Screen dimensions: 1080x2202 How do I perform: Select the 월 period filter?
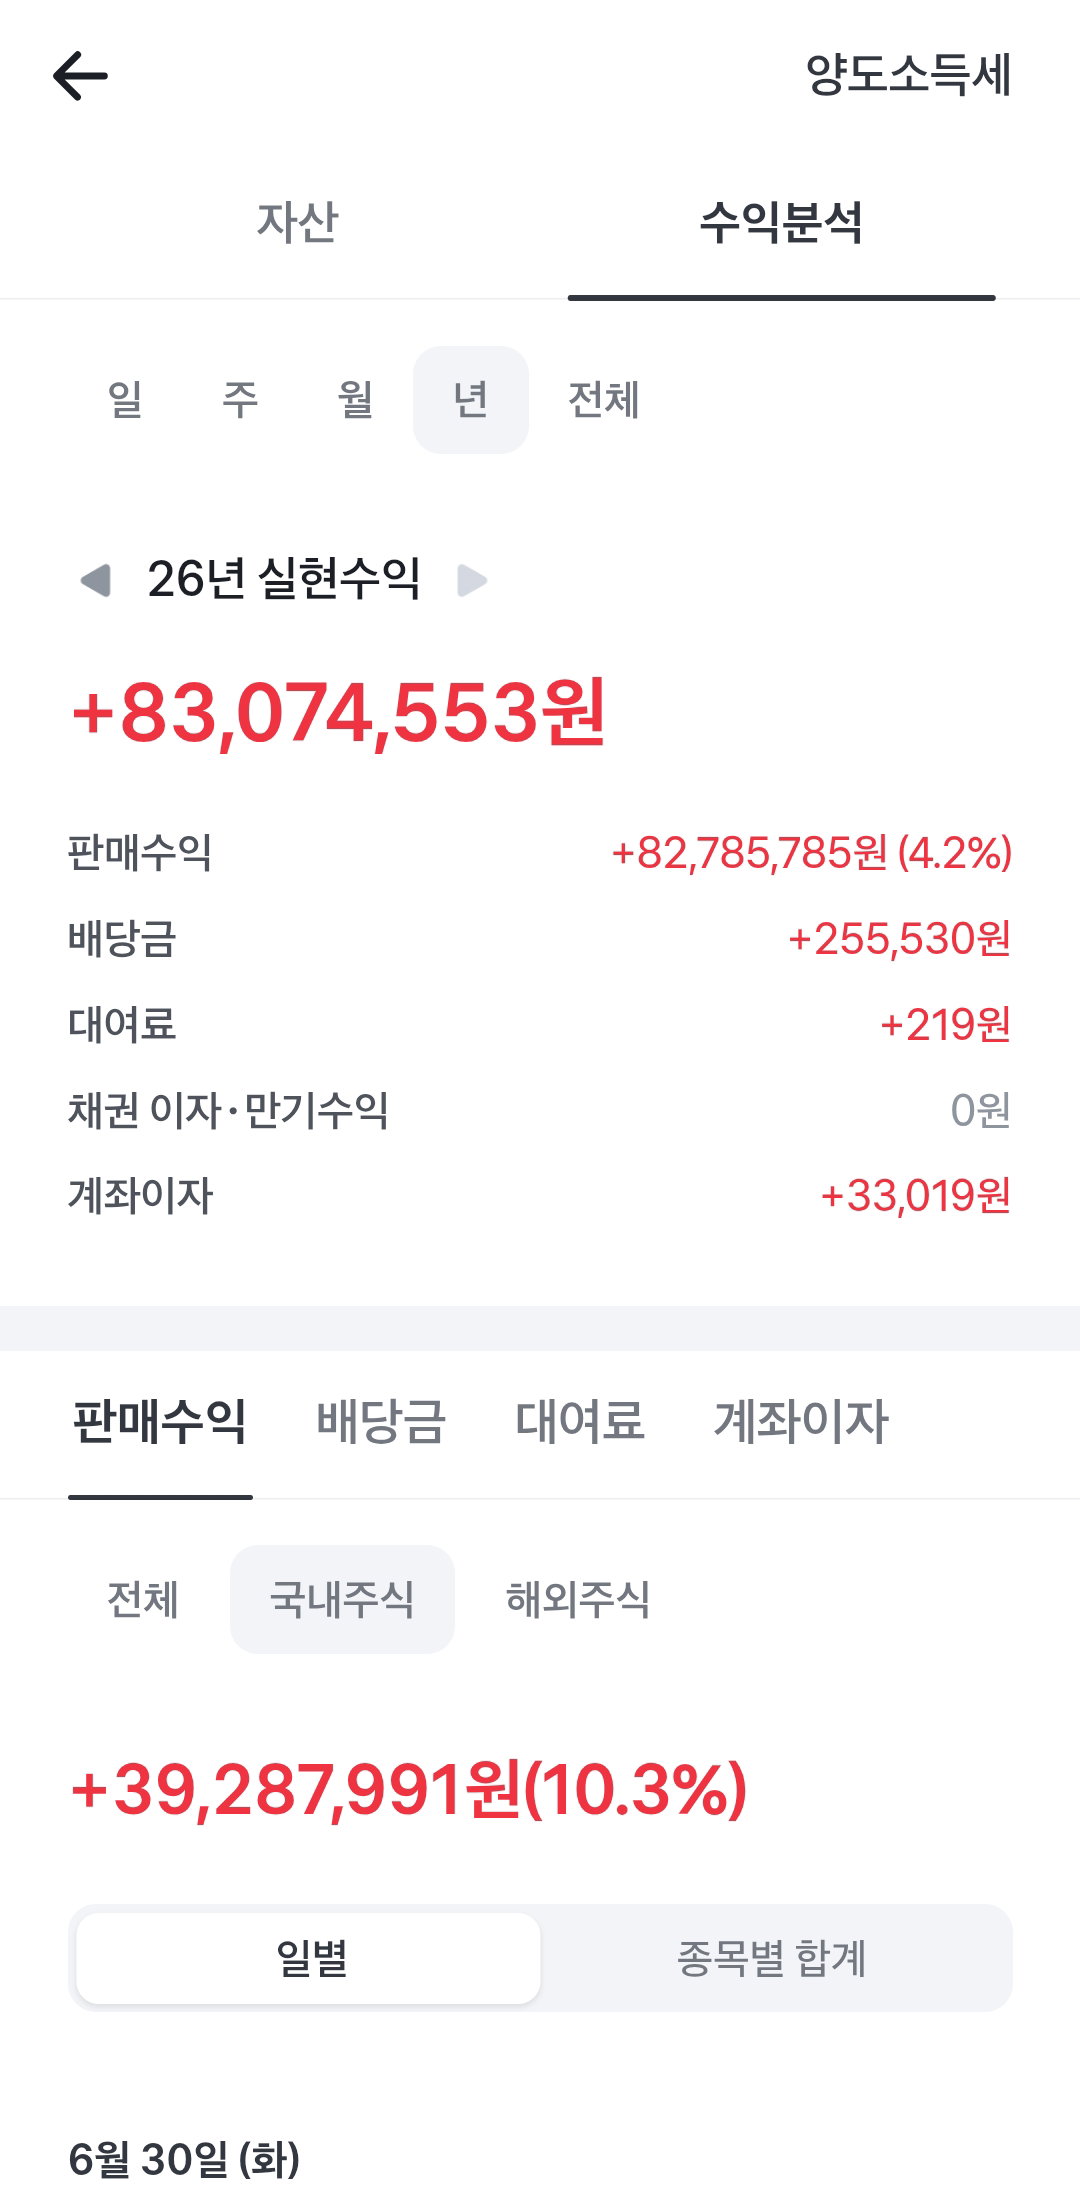click(x=355, y=400)
